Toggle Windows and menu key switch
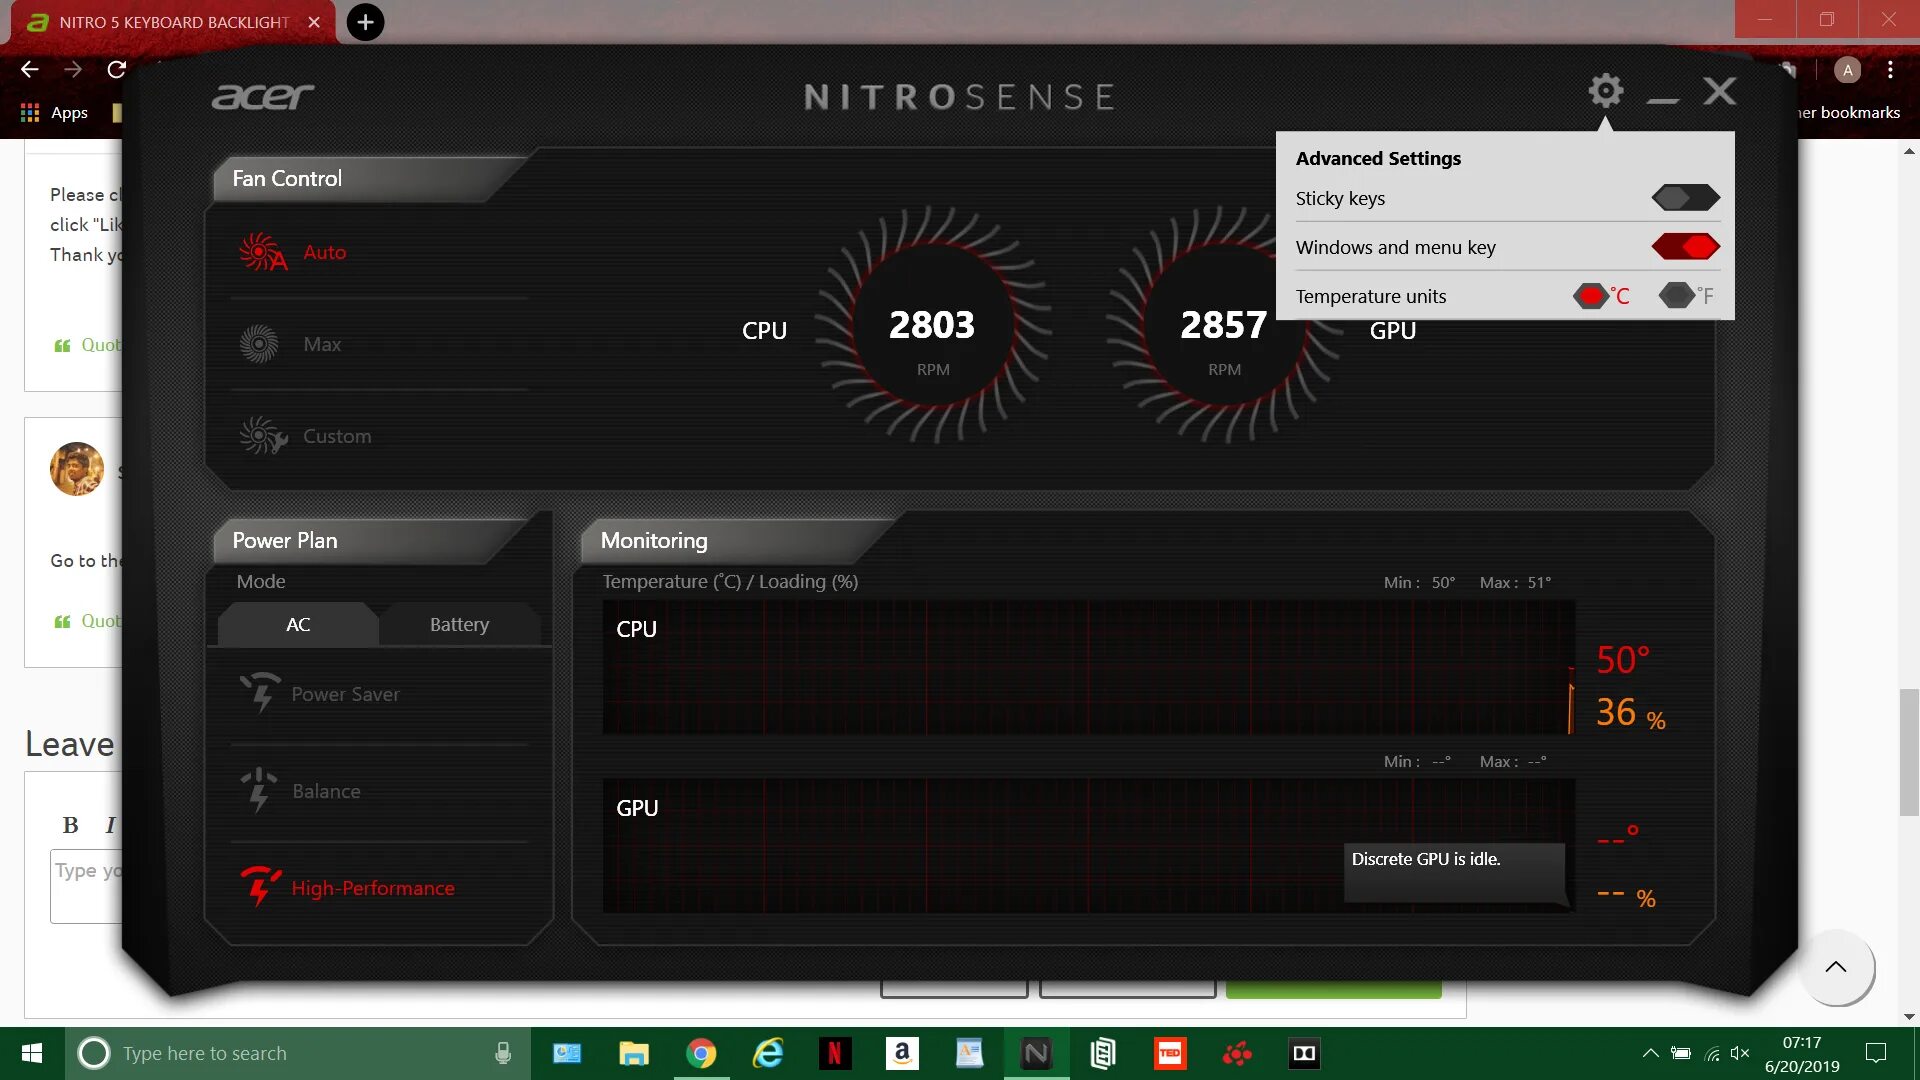The height and width of the screenshot is (1080, 1920). tap(1686, 247)
